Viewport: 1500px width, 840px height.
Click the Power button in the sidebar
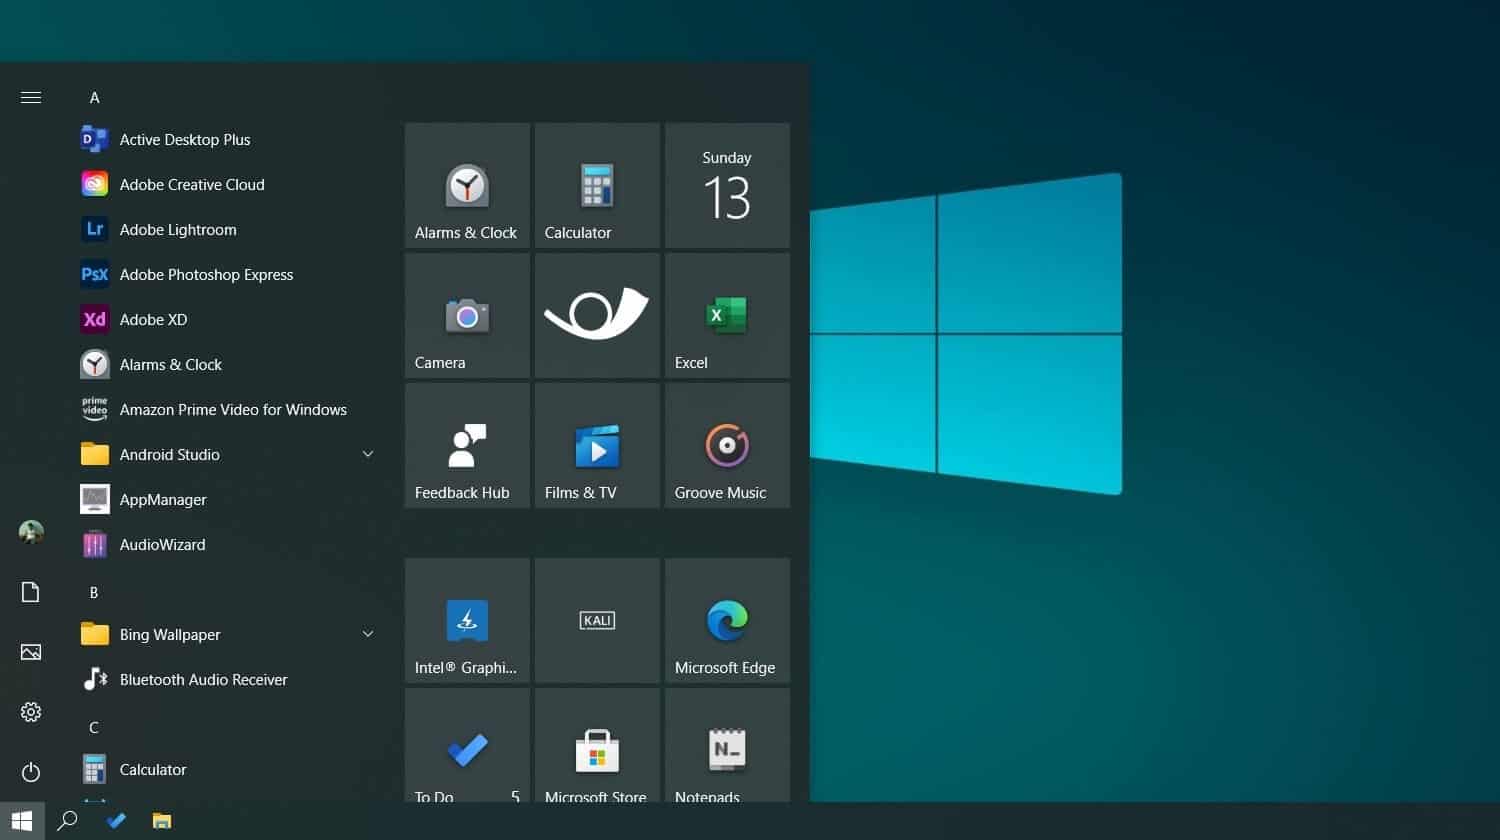click(x=30, y=772)
